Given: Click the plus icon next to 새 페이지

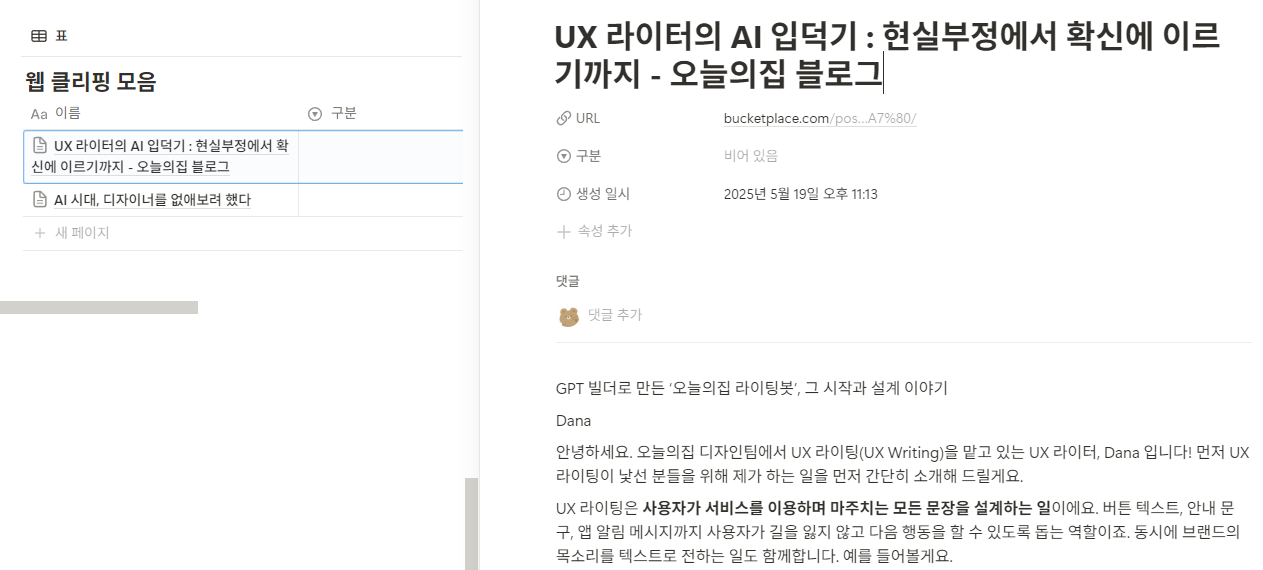Looking at the screenshot, I should (40, 233).
